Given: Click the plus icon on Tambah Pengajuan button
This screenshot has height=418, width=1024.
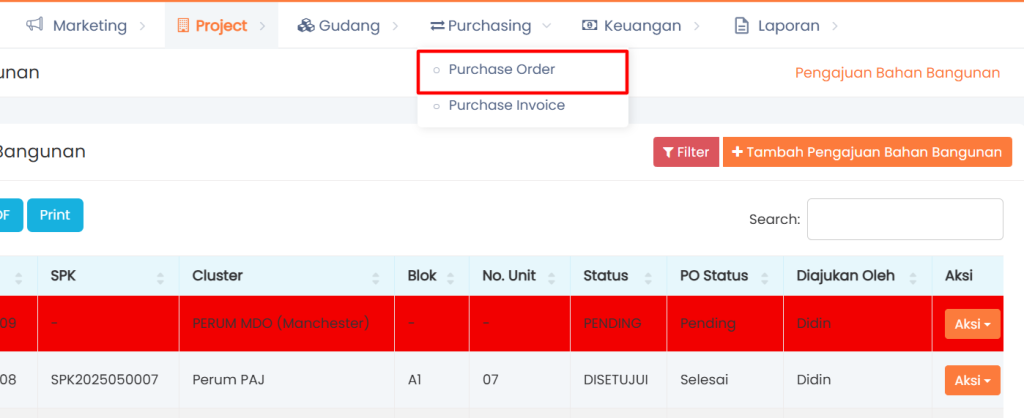Looking at the screenshot, I should pyautogui.click(x=737, y=152).
